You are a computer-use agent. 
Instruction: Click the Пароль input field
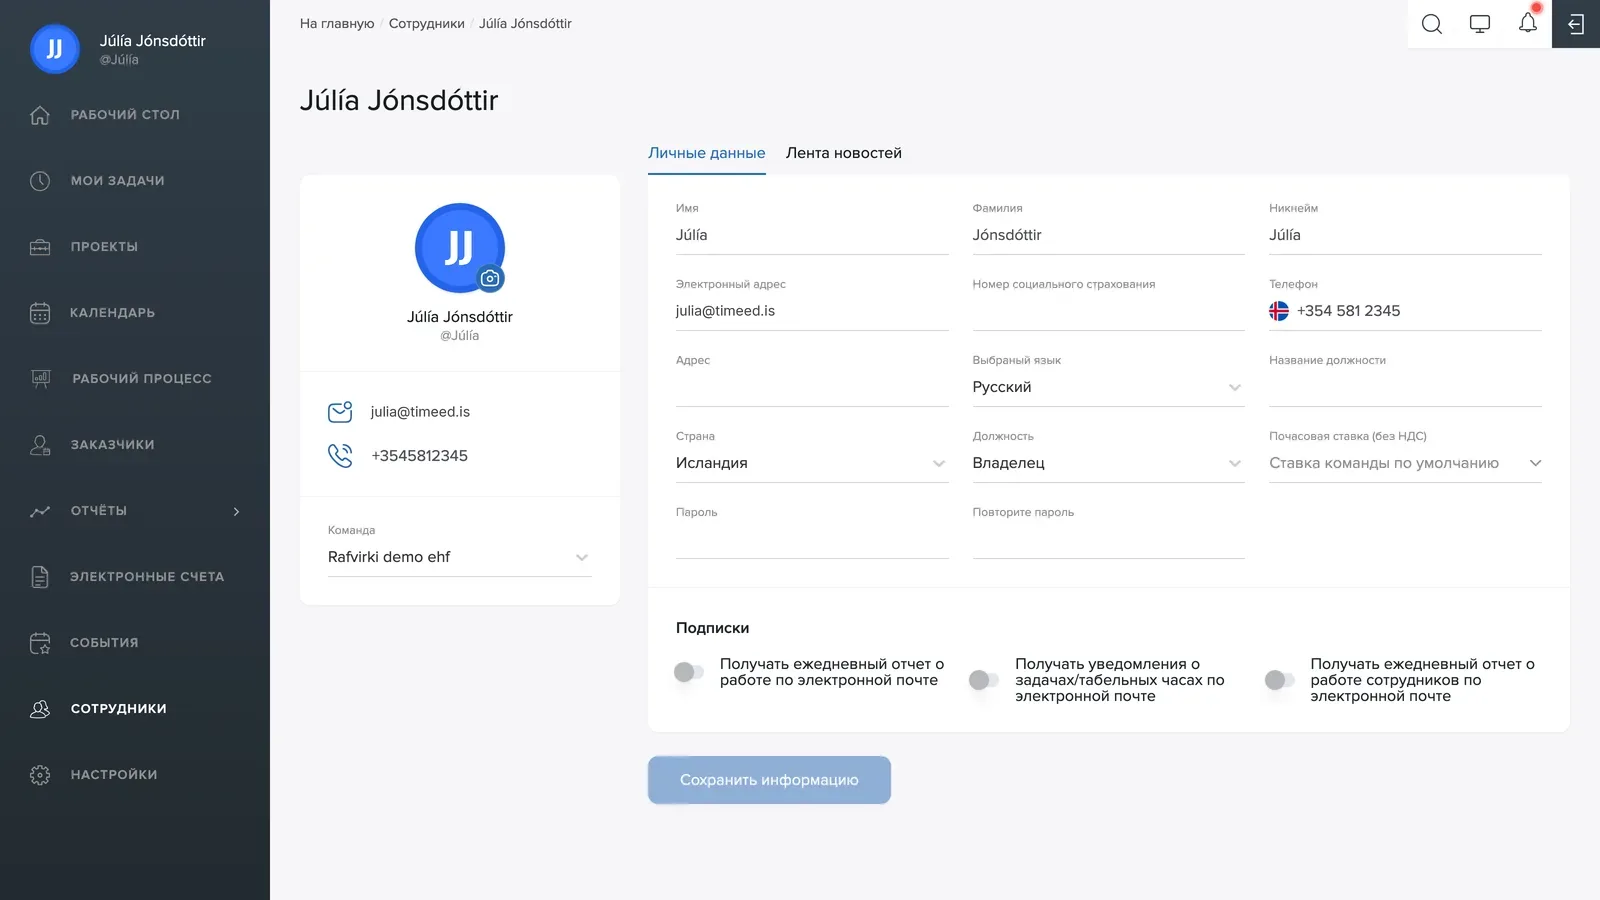[x=812, y=539]
